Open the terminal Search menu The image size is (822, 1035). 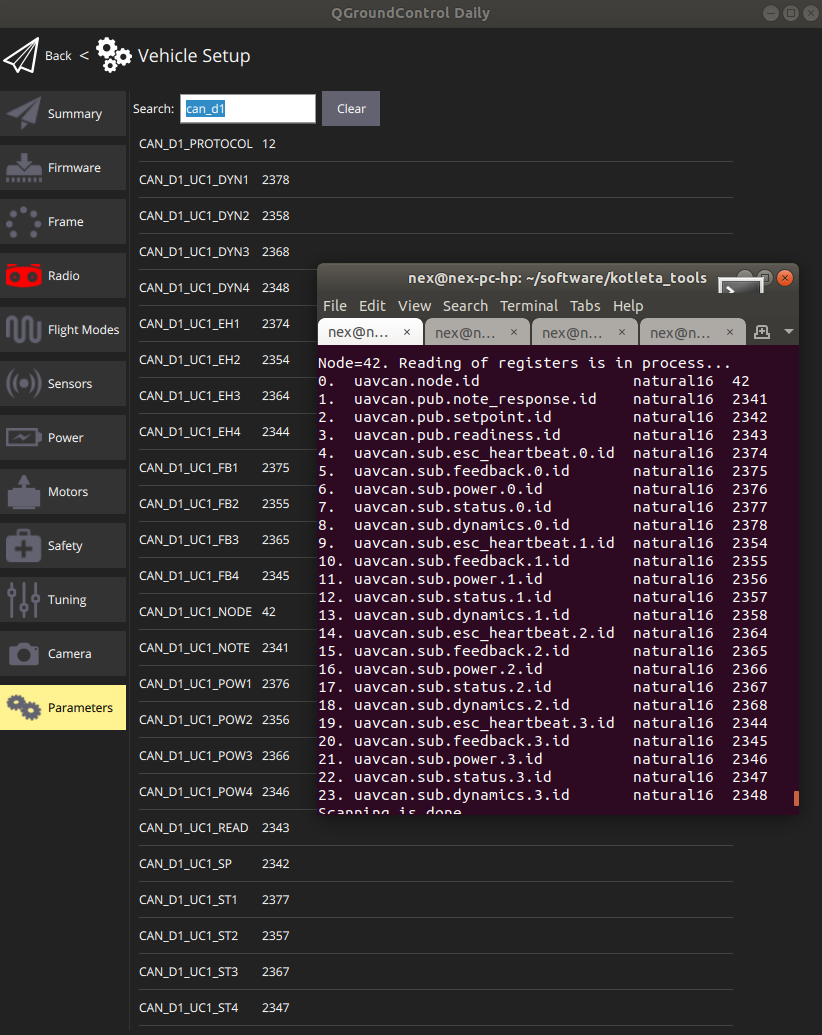[x=465, y=306]
